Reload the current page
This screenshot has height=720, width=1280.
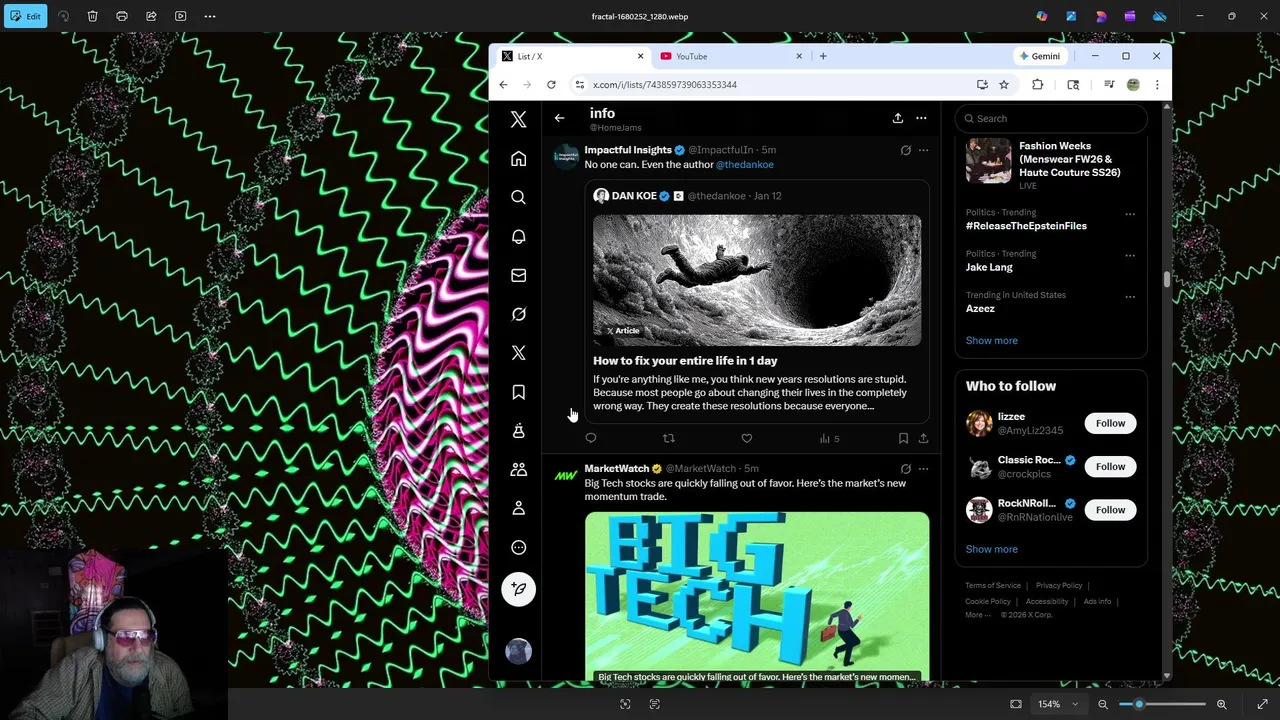(551, 85)
